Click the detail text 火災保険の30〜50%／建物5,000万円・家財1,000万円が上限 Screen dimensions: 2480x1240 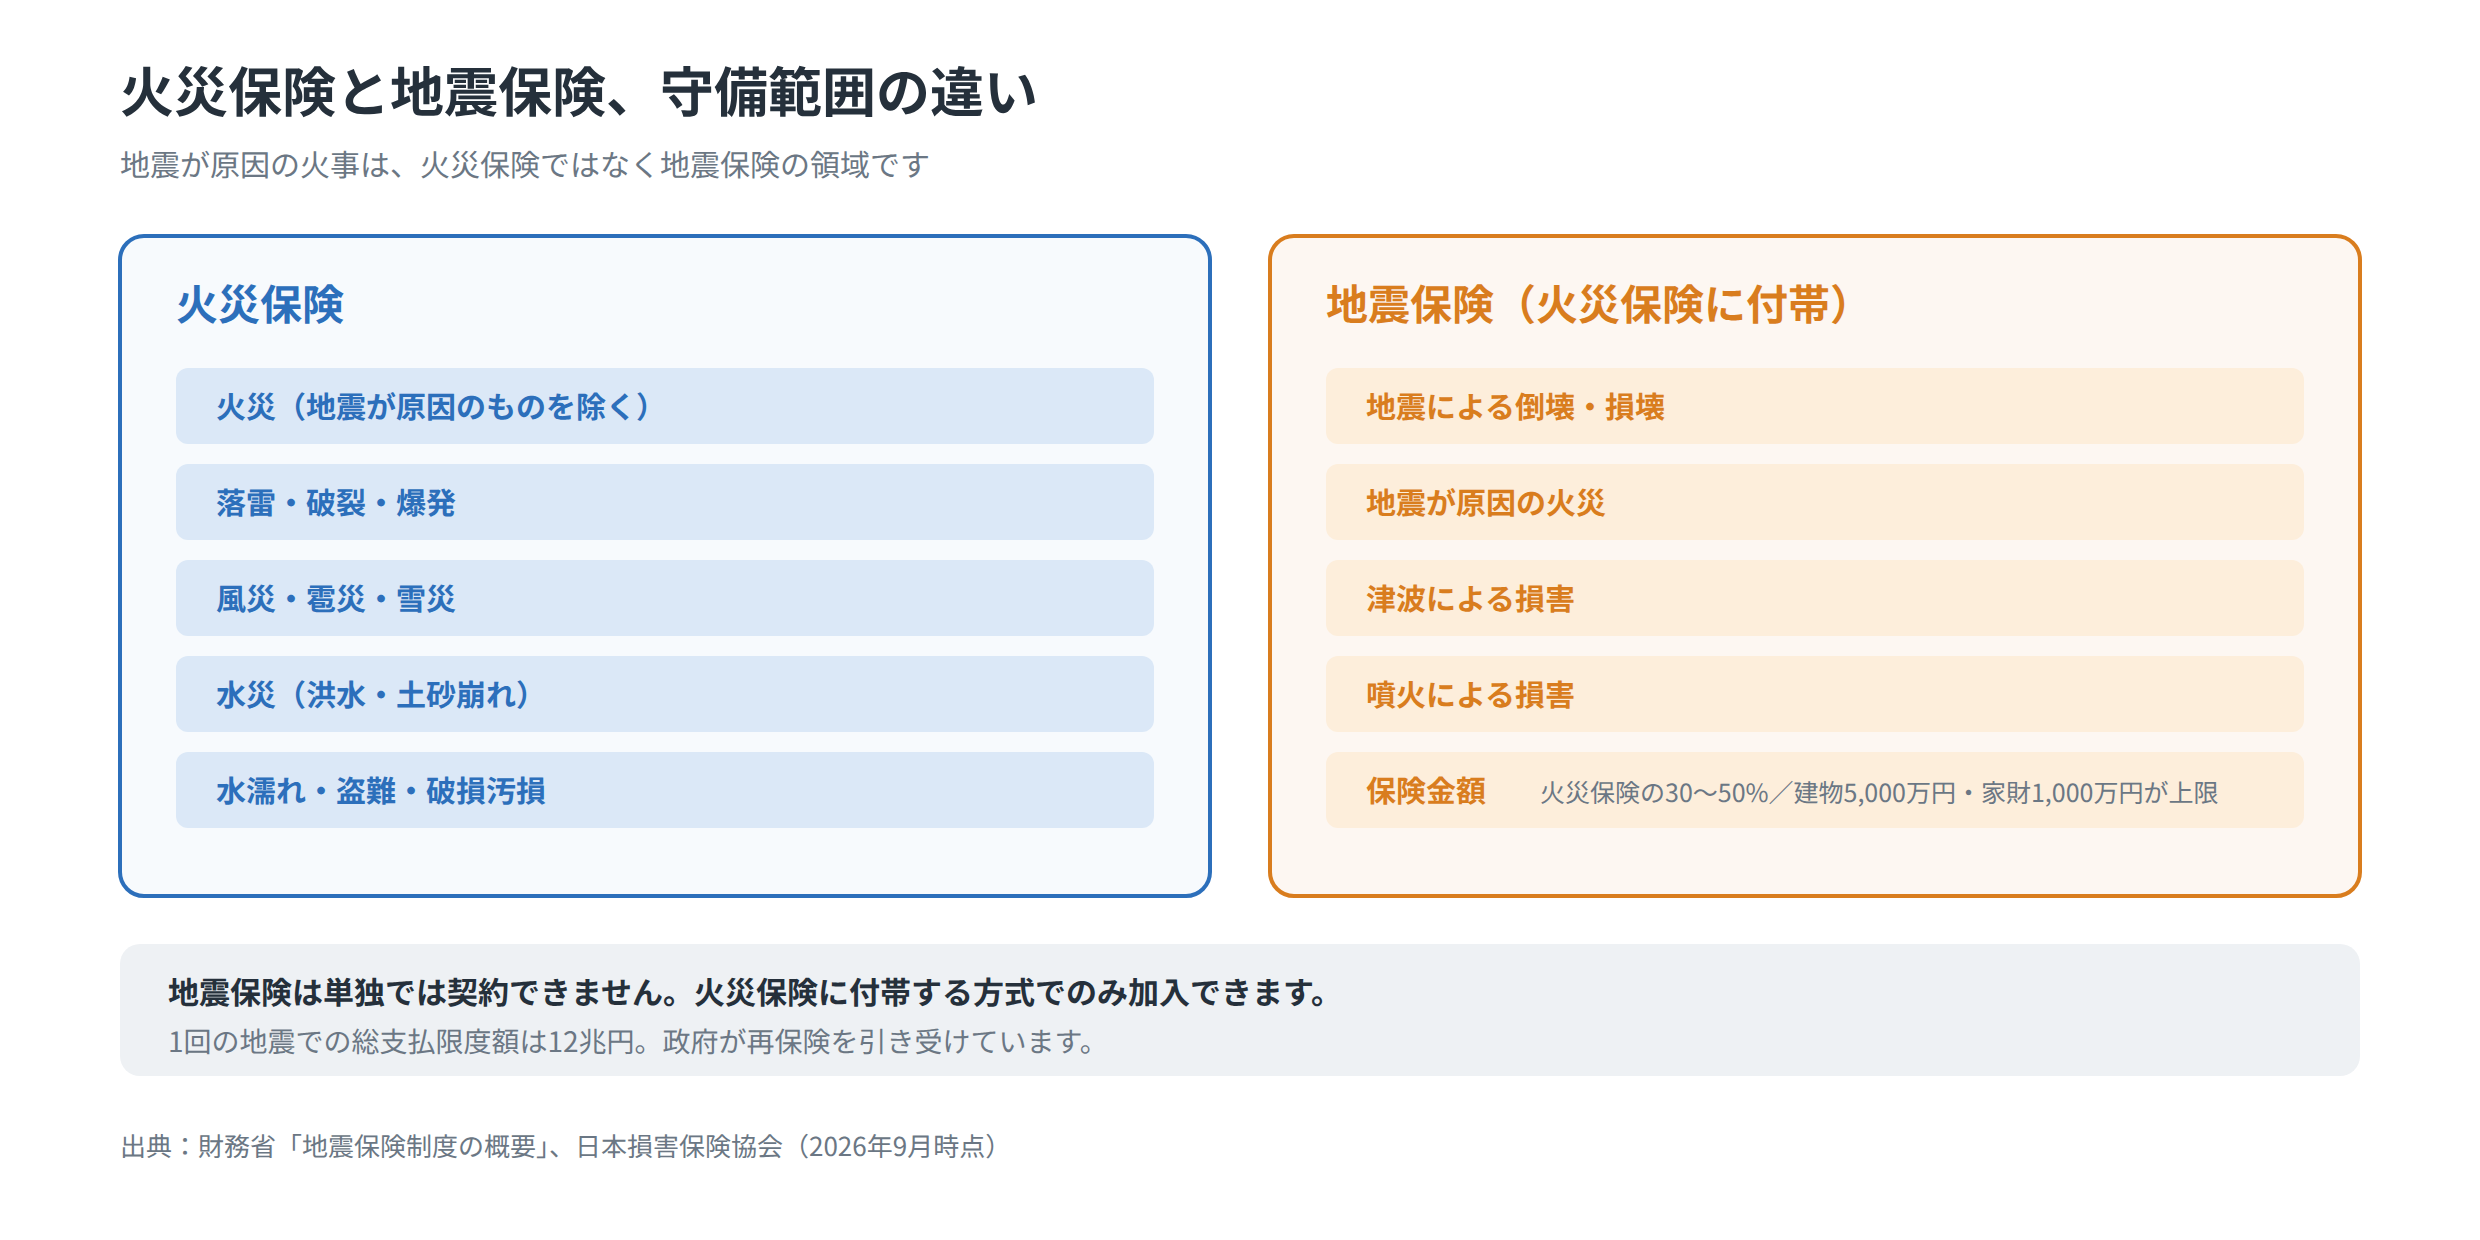1879,793
